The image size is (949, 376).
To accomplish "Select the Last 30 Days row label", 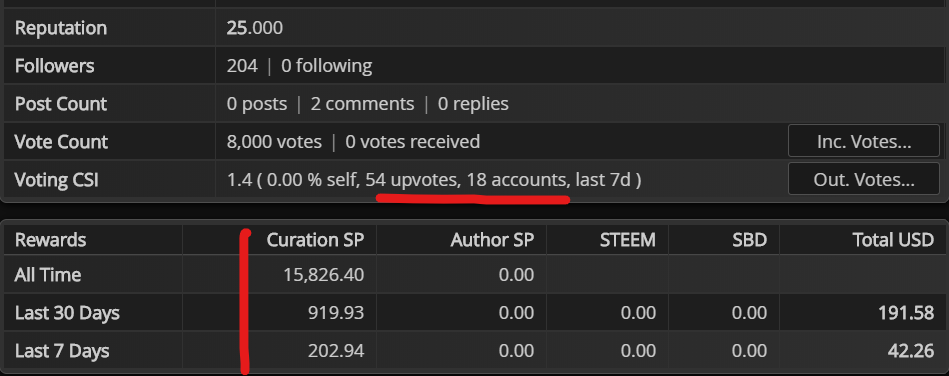I will pyautogui.click(x=67, y=313).
